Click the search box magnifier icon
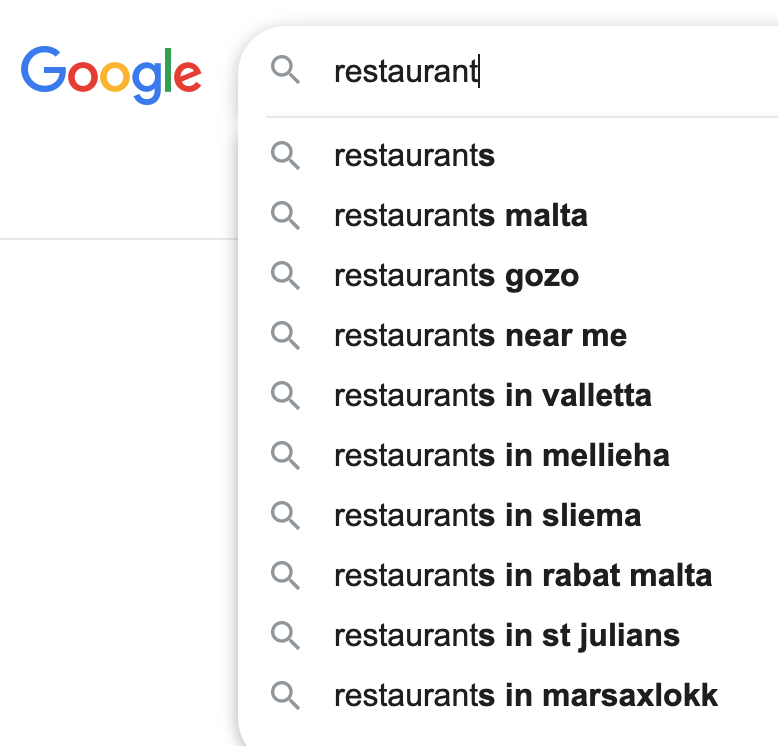The height and width of the screenshot is (746, 778). (x=285, y=70)
